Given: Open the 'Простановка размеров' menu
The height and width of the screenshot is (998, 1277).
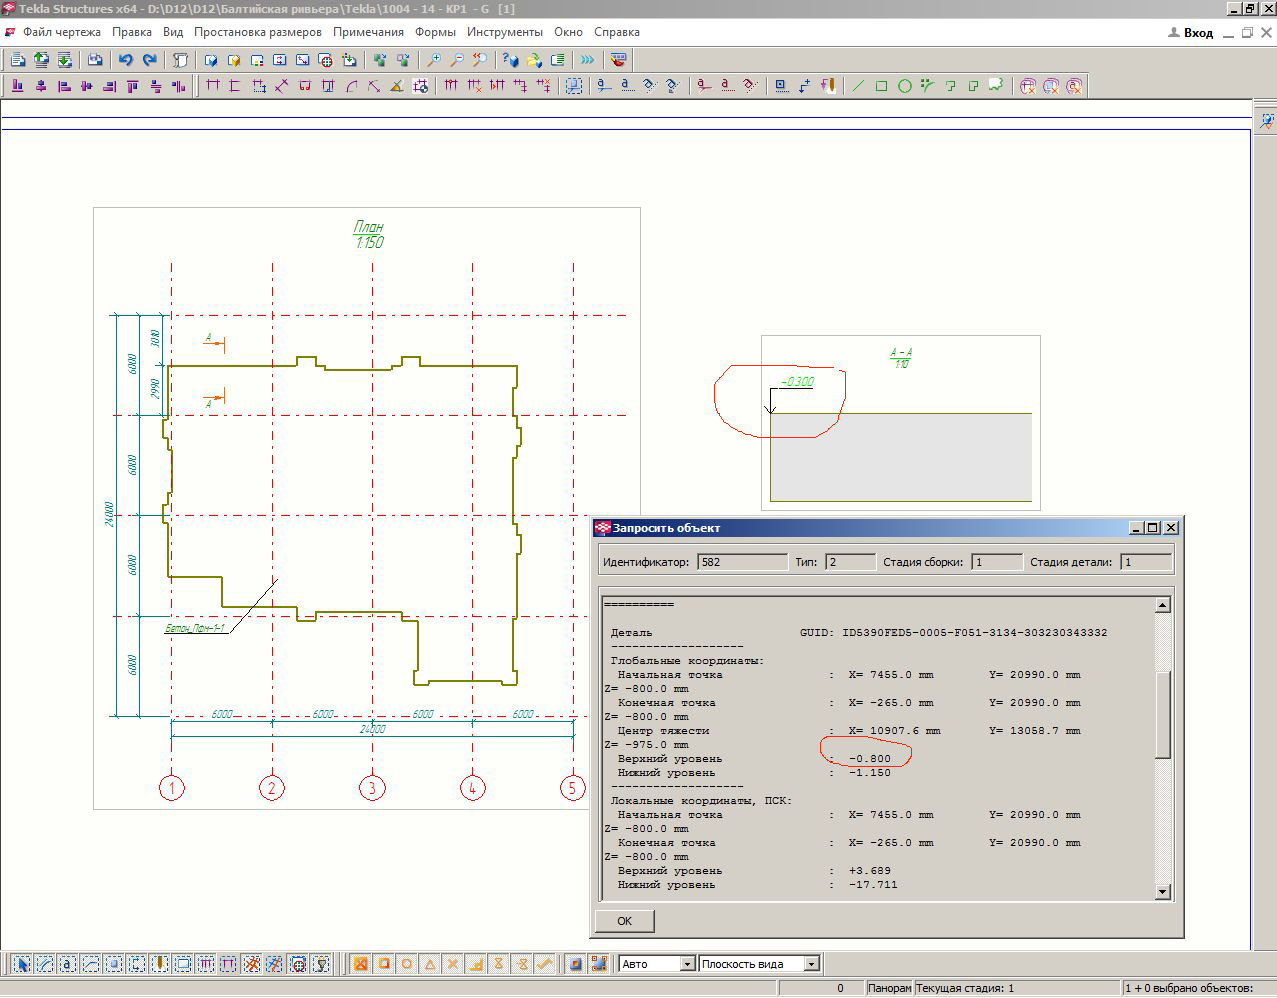Looking at the screenshot, I should click(258, 32).
